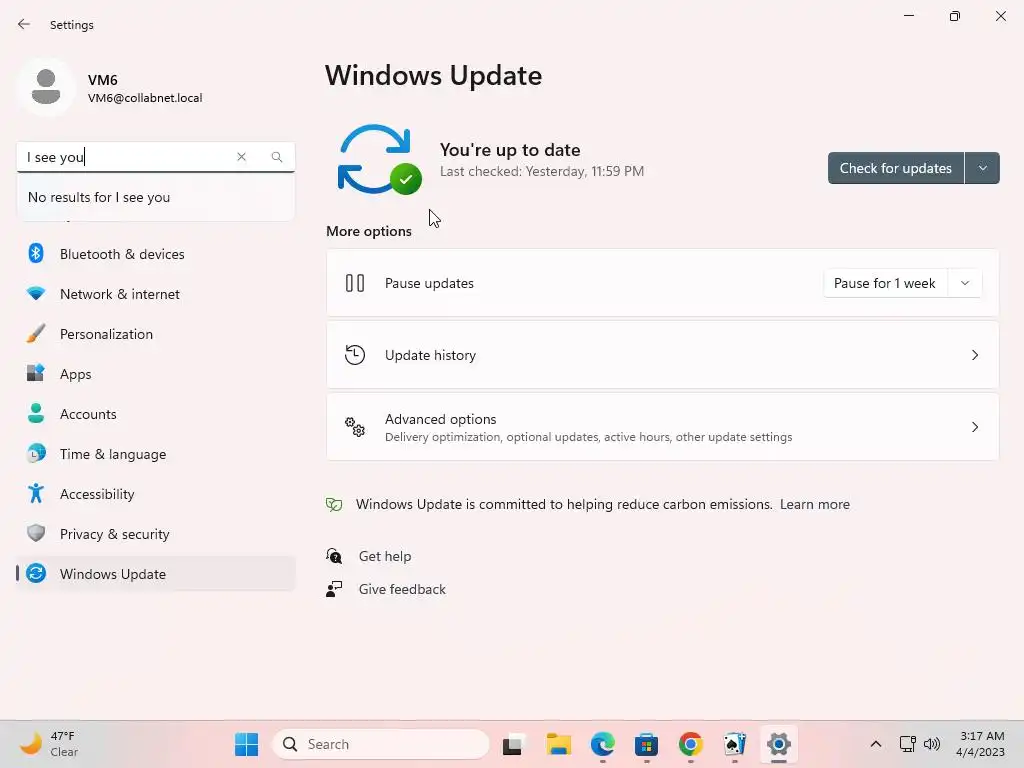Click the network tray icon
The width and height of the screenshot is (1024, 768).
point(908,744)
